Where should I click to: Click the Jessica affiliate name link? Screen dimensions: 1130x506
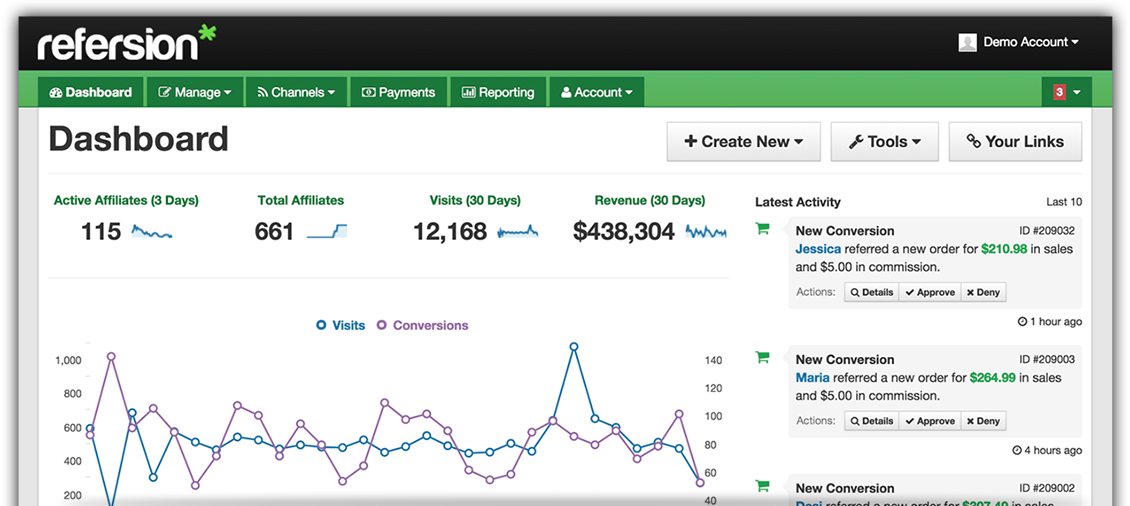coord(818,249)
